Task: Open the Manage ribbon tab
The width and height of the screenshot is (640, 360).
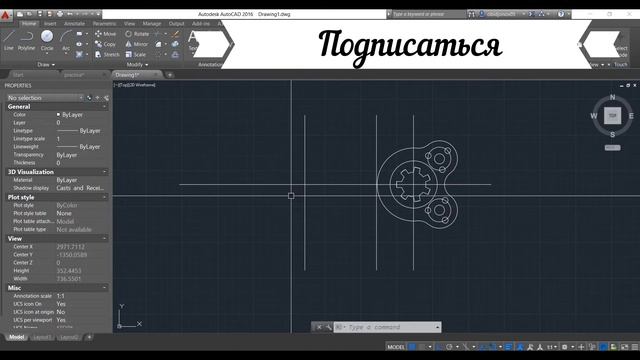Action: click(x=152, y=24)
